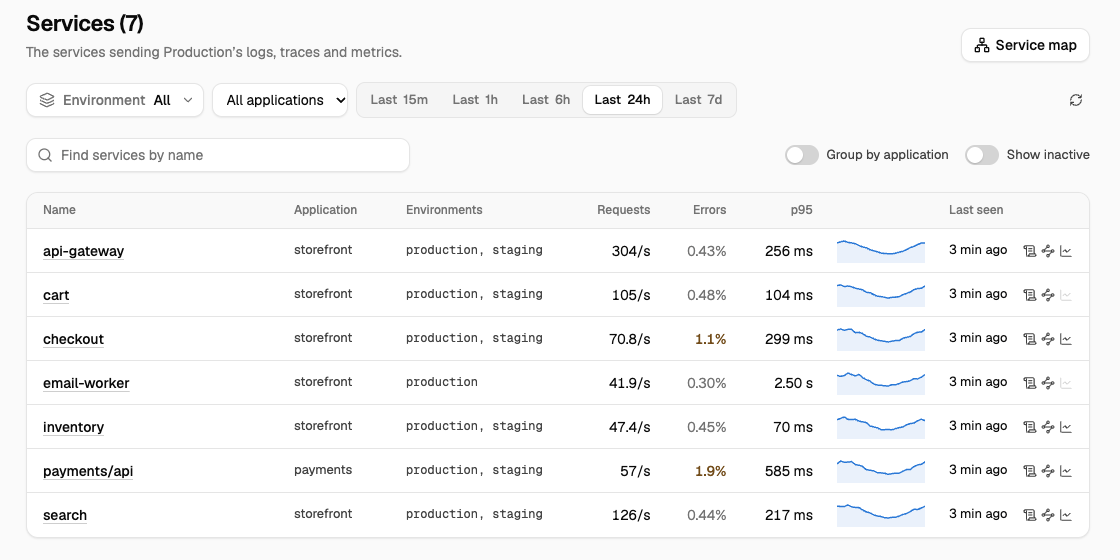
Task: Open the email-worker service link
Action: (86, 384)
